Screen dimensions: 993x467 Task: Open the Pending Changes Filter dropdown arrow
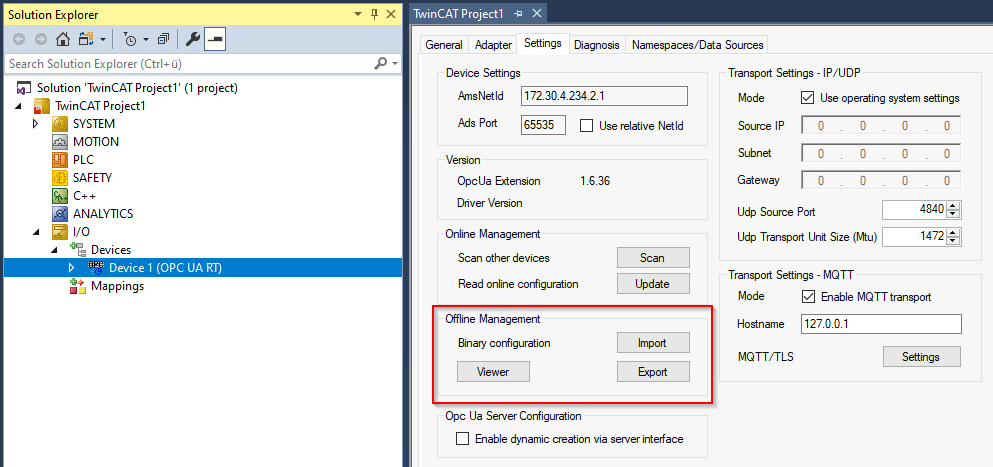point(146,40)
